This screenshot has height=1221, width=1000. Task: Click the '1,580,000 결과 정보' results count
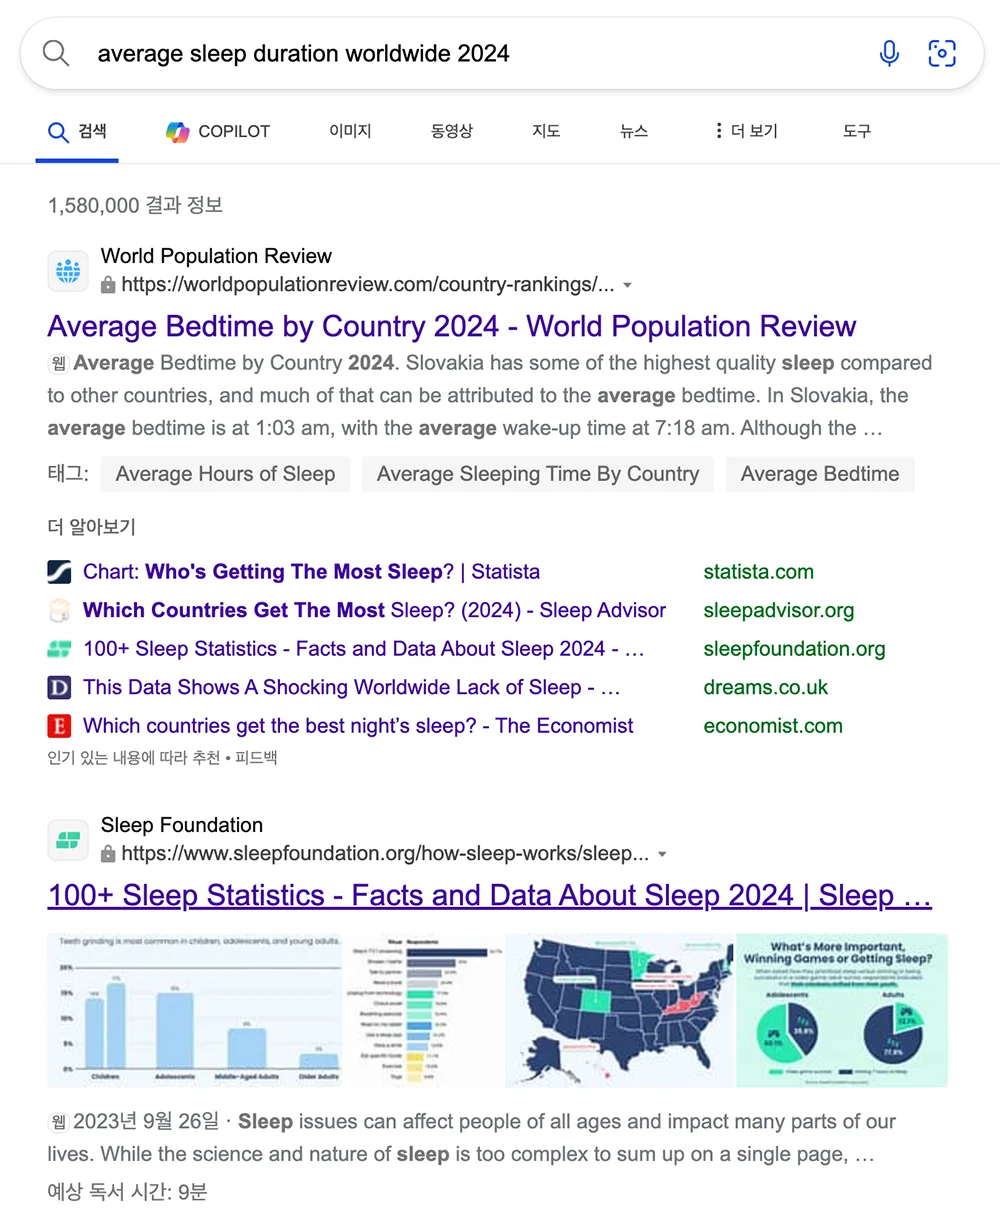pyautogui.click(x=135, y=205)
